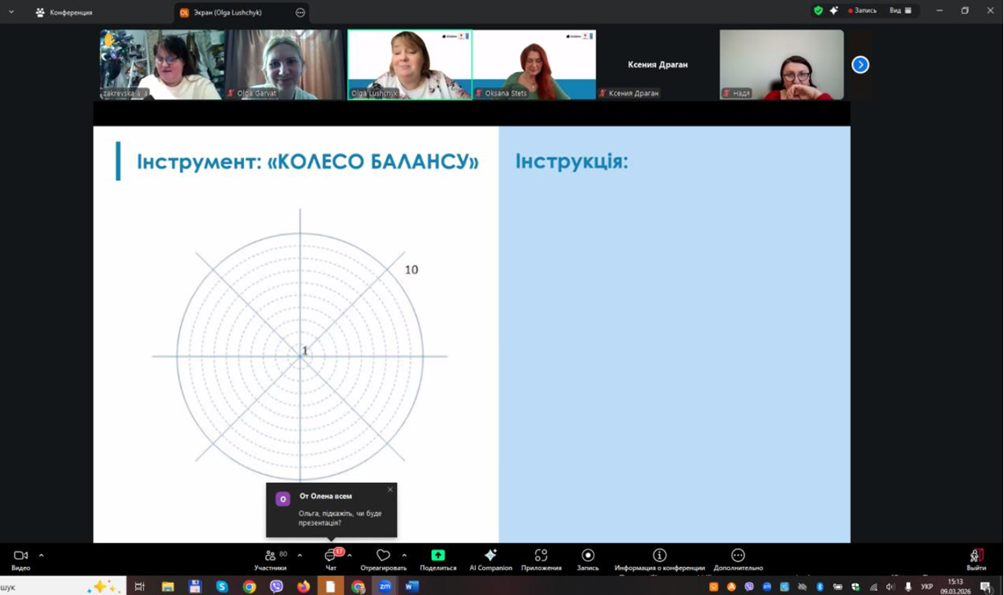Show next participants with the blue arrow
The height and width of the screenshot is (595, 1004).
860,65
